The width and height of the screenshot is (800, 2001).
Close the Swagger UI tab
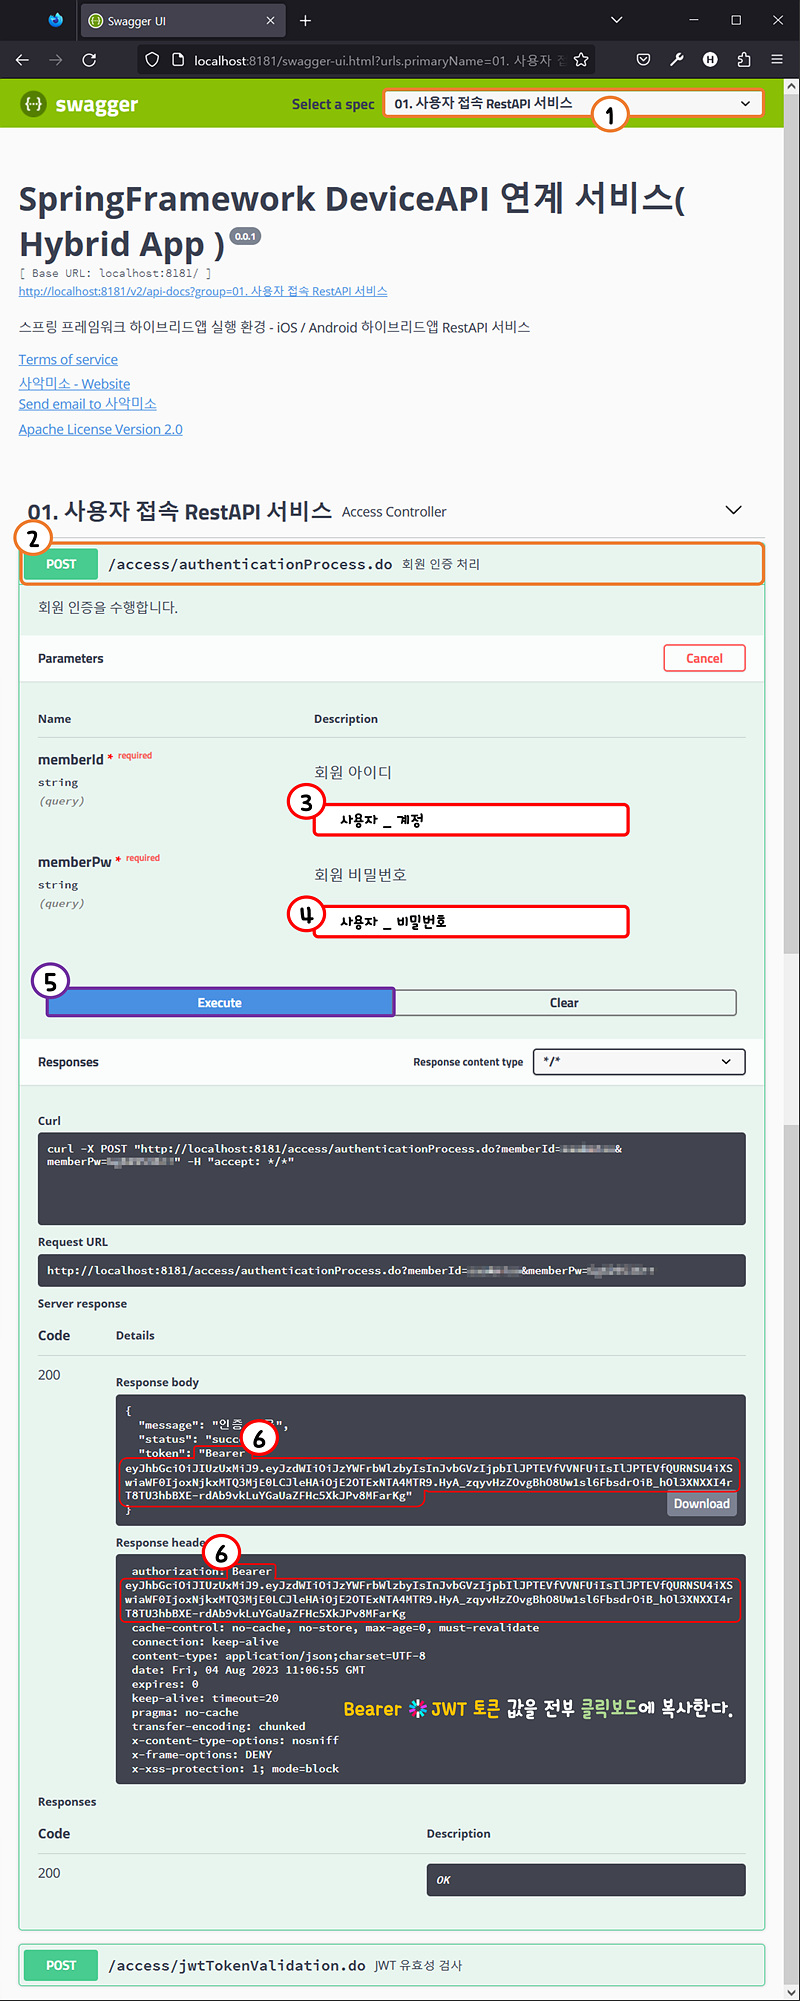pyautogui.click(x=270, y=20)
